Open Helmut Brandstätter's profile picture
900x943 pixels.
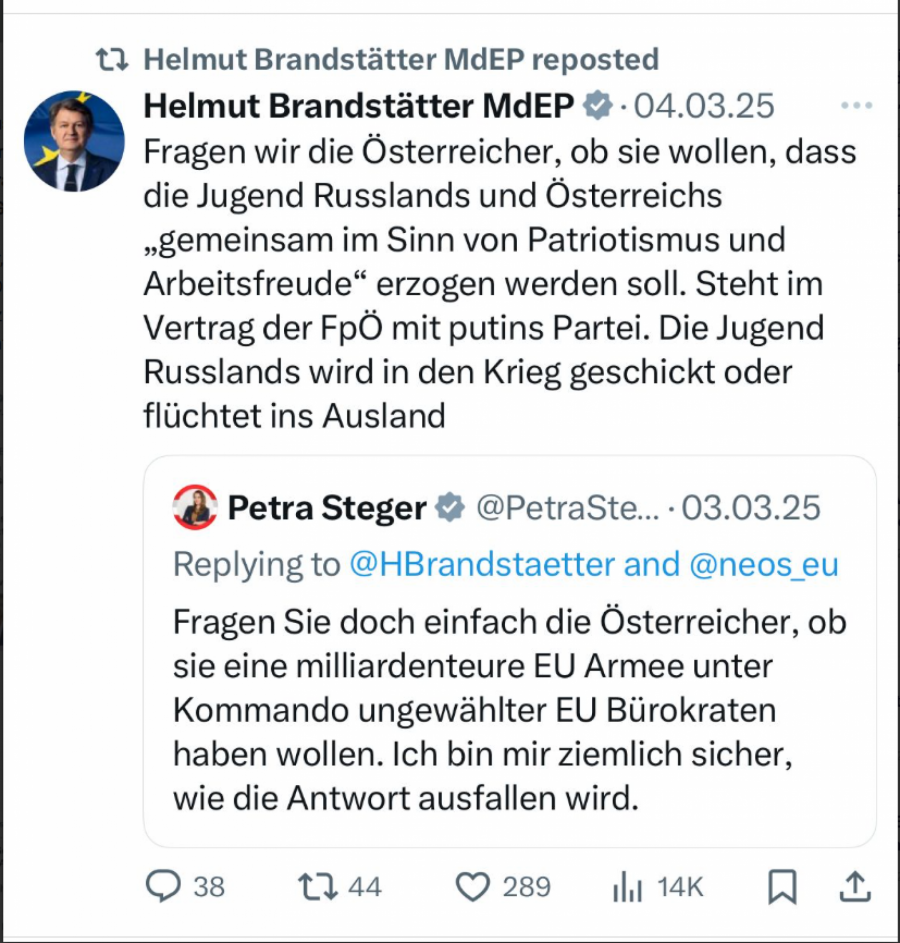[x=74, y=141]
